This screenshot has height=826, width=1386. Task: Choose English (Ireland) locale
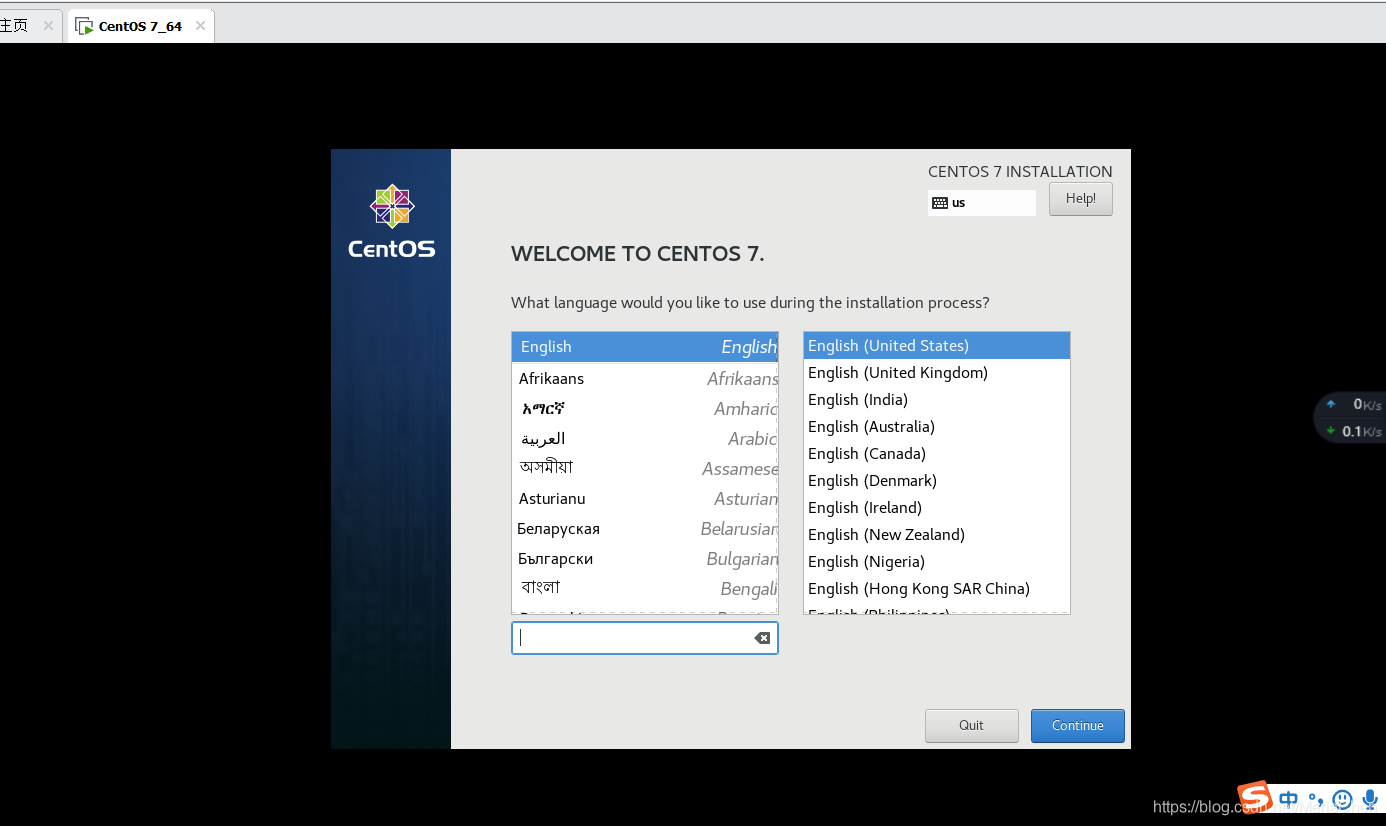click(x=936, y=508)
